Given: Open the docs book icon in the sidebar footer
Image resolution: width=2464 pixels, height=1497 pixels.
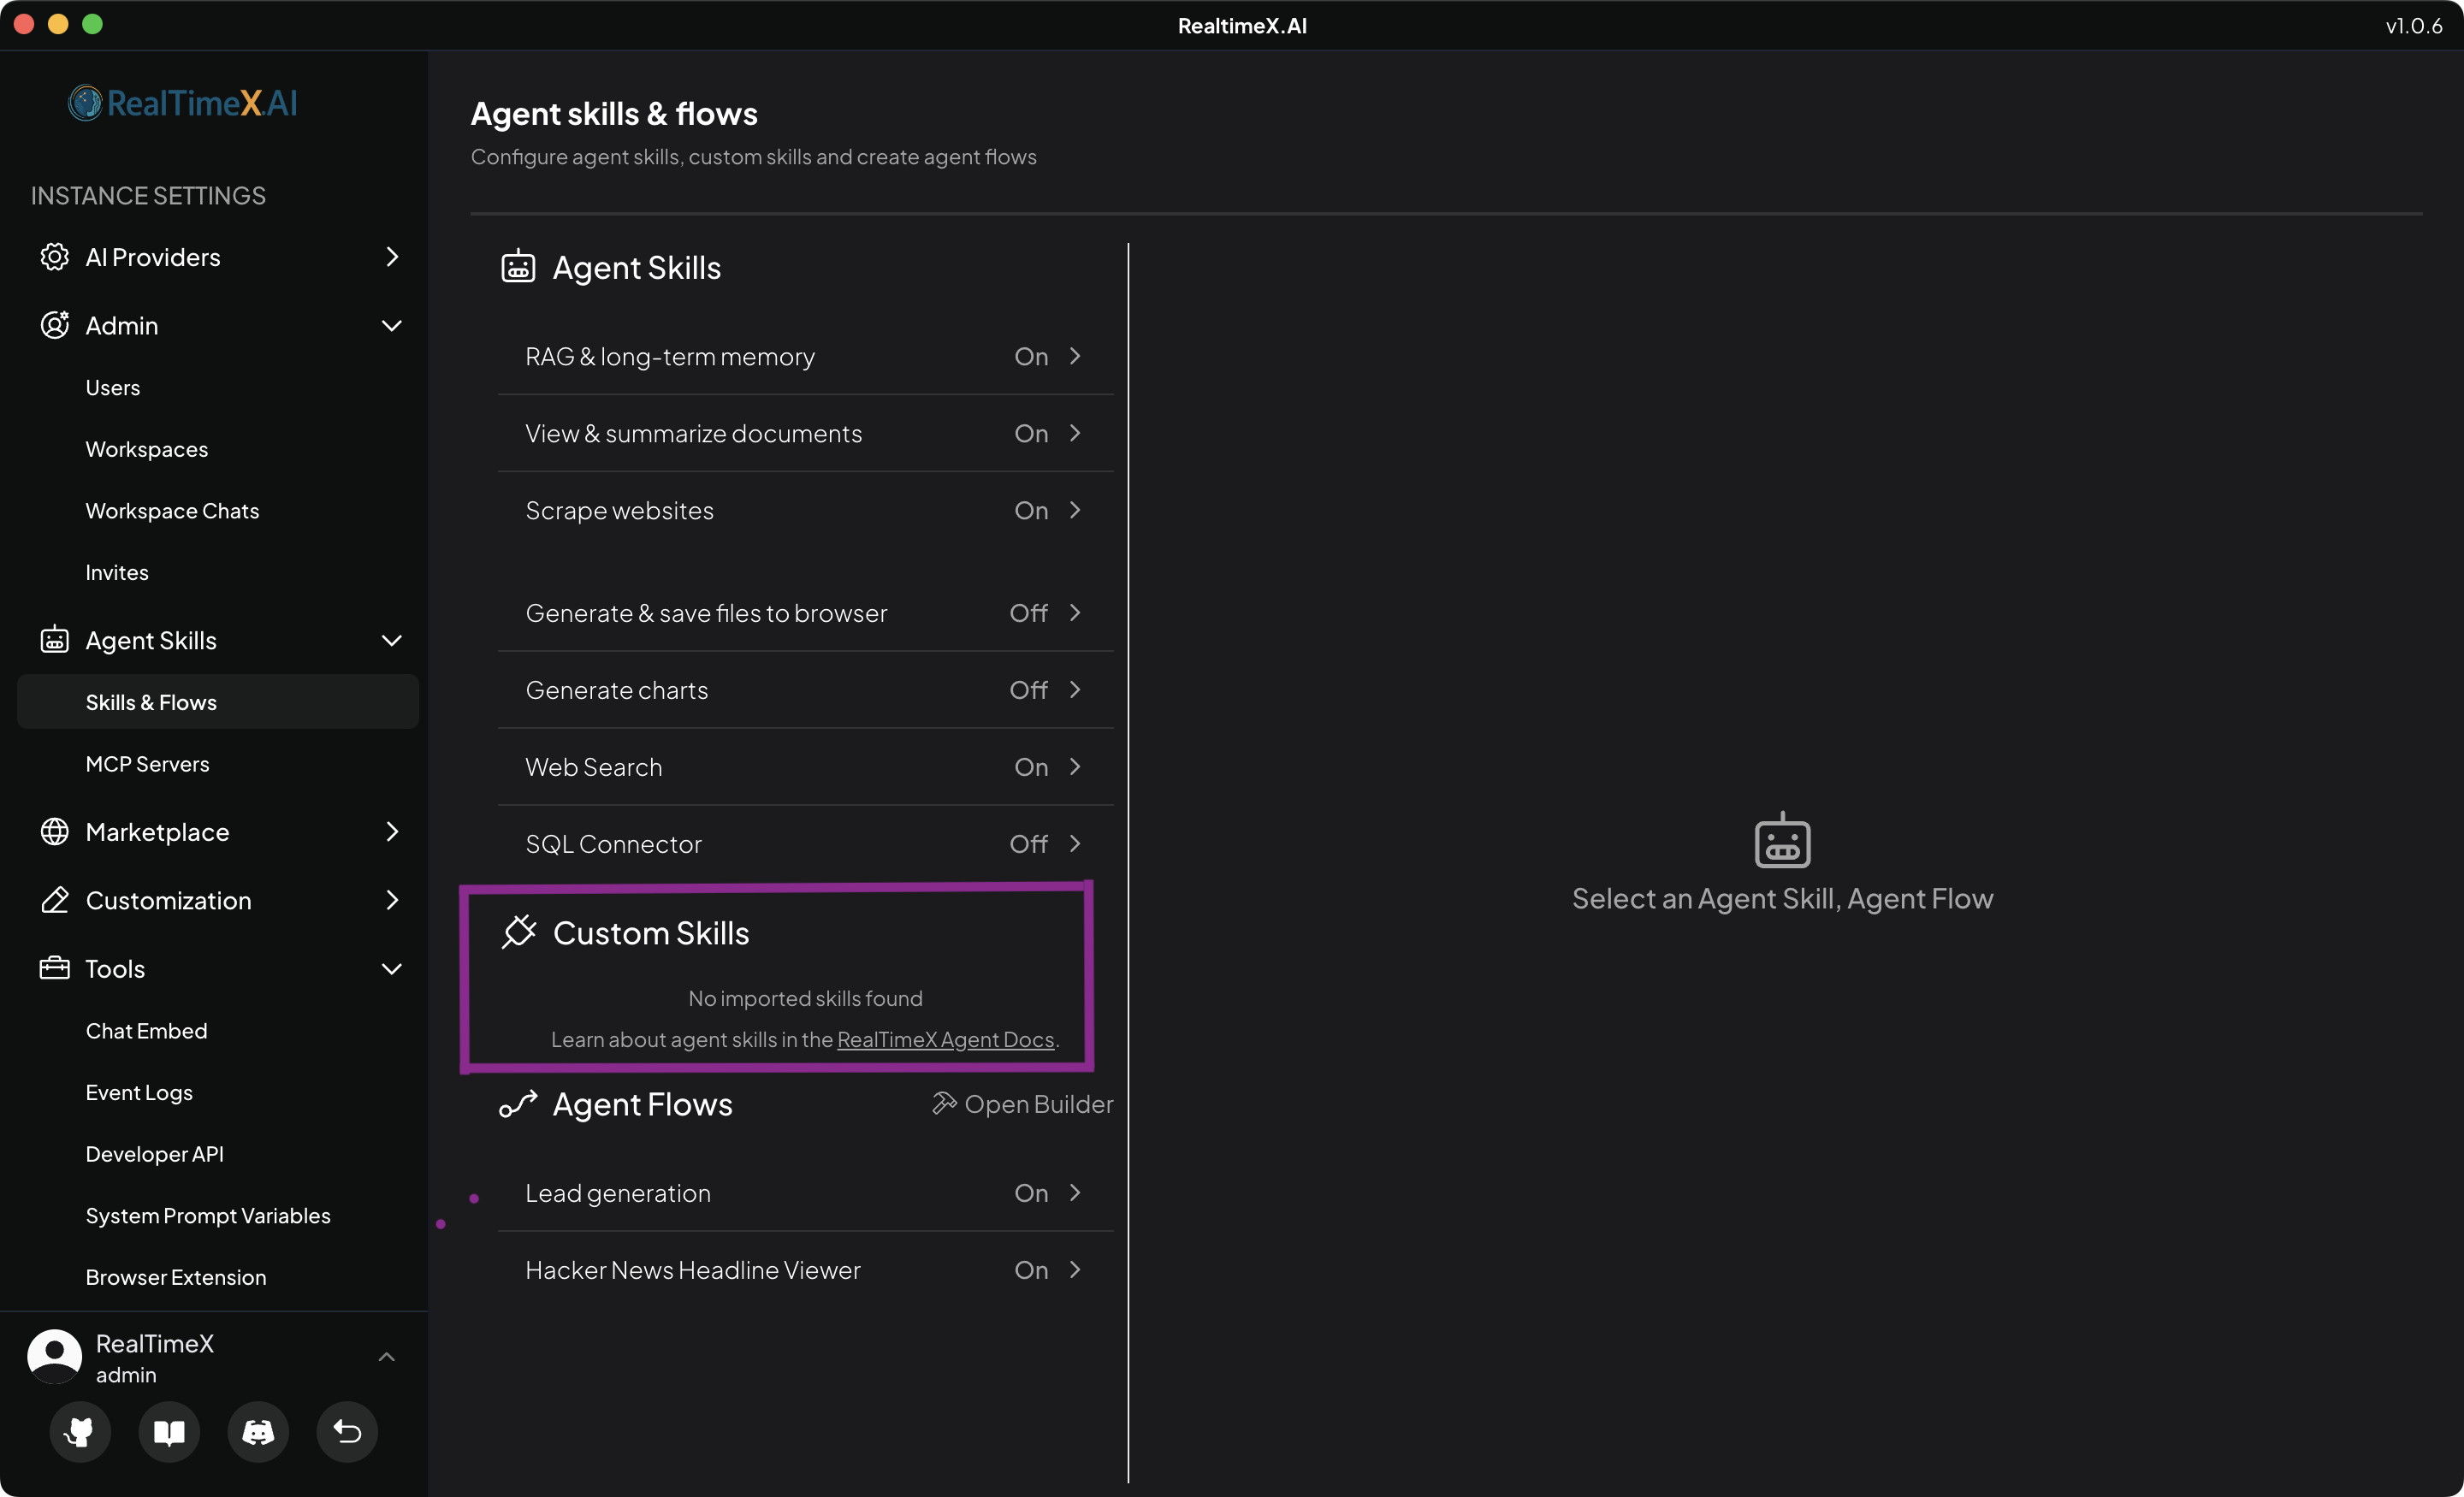Looking at the screenshot, I should coord(169,1432).
